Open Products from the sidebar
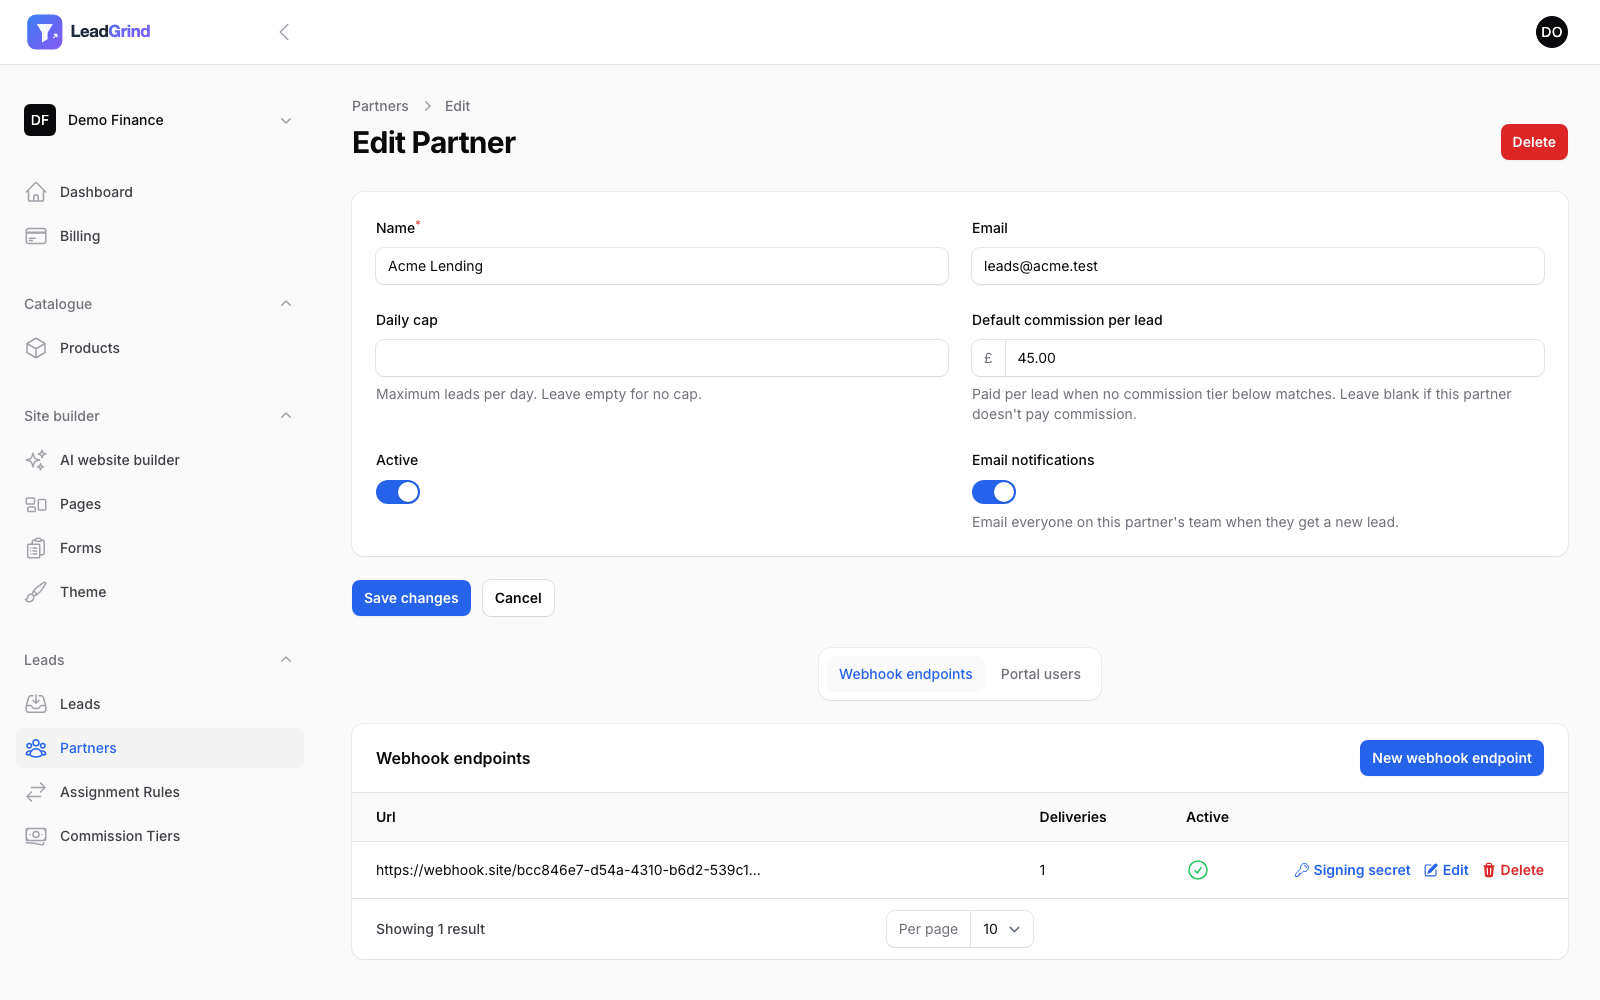 tap(160, 348)
